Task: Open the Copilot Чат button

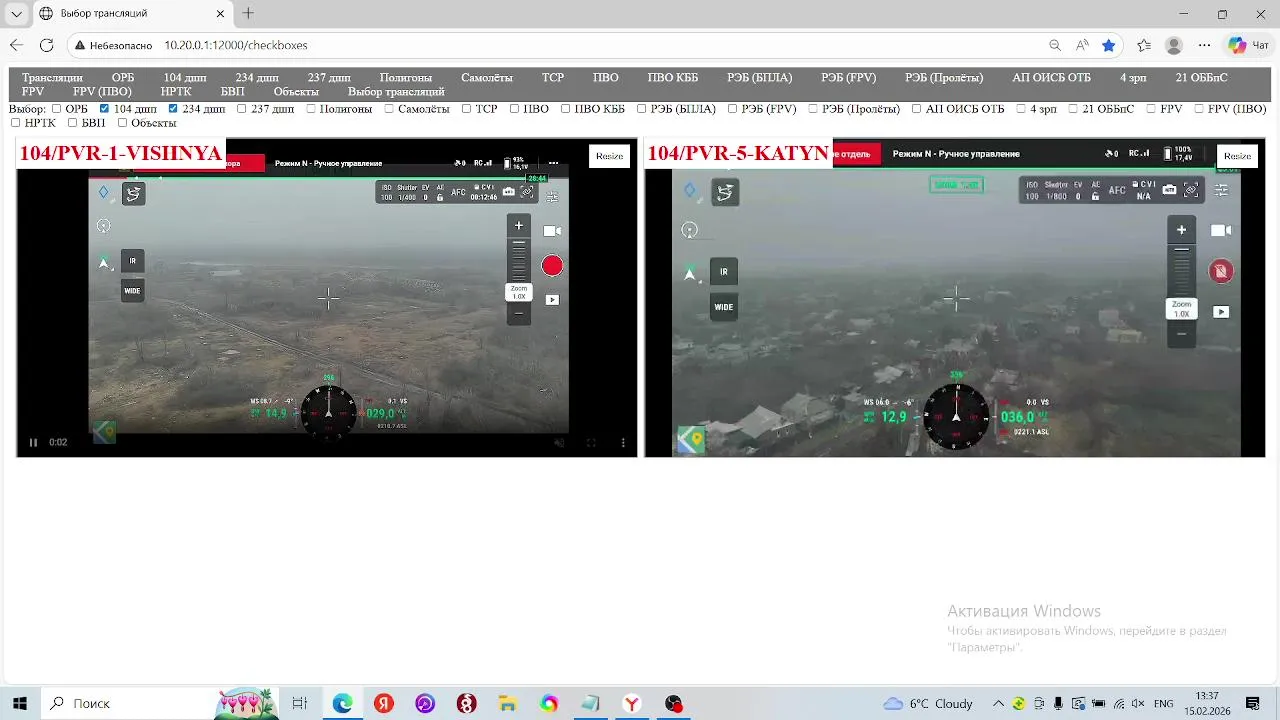Action: tap(1249, 45)
